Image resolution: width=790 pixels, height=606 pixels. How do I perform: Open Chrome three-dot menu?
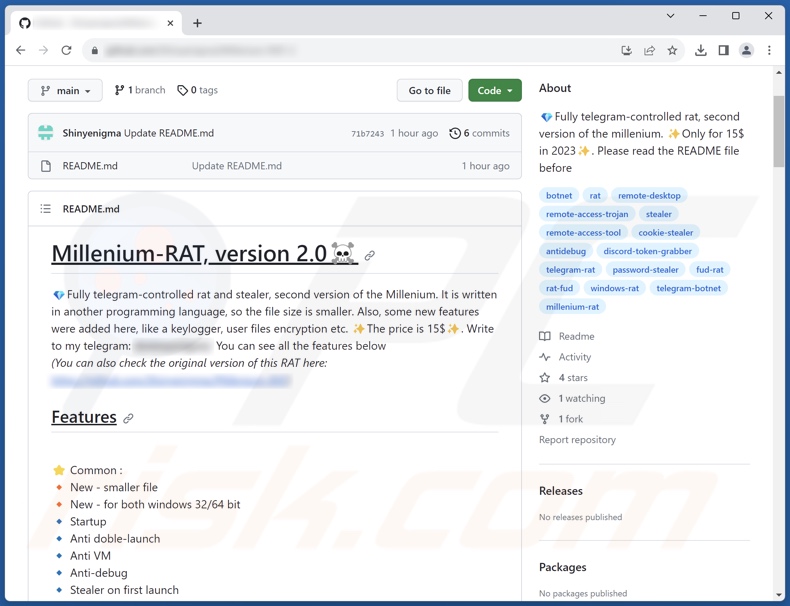[769, 50]
